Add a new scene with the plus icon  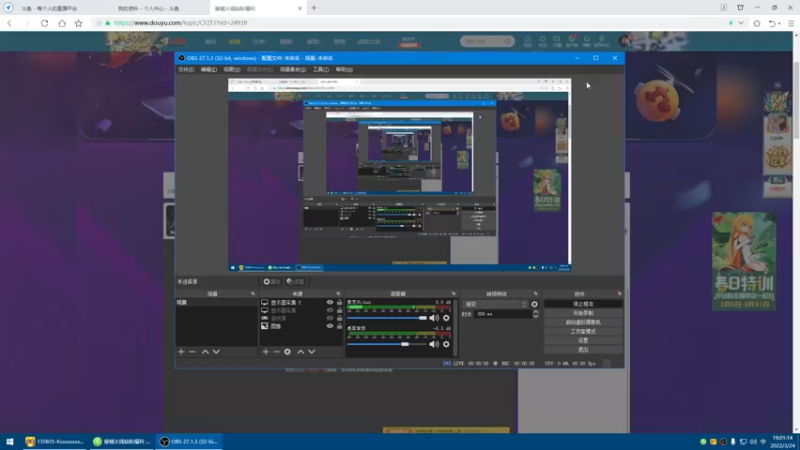tap(181, 352)
